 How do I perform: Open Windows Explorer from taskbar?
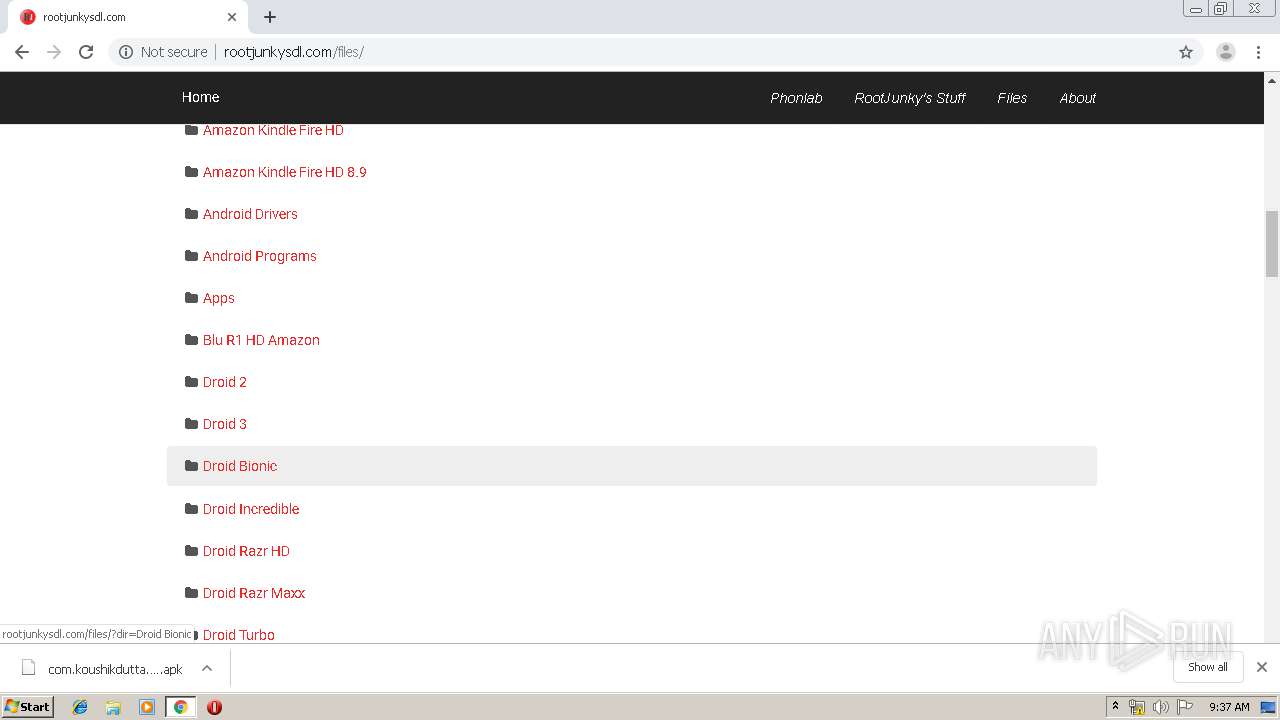tap(113, 707)
